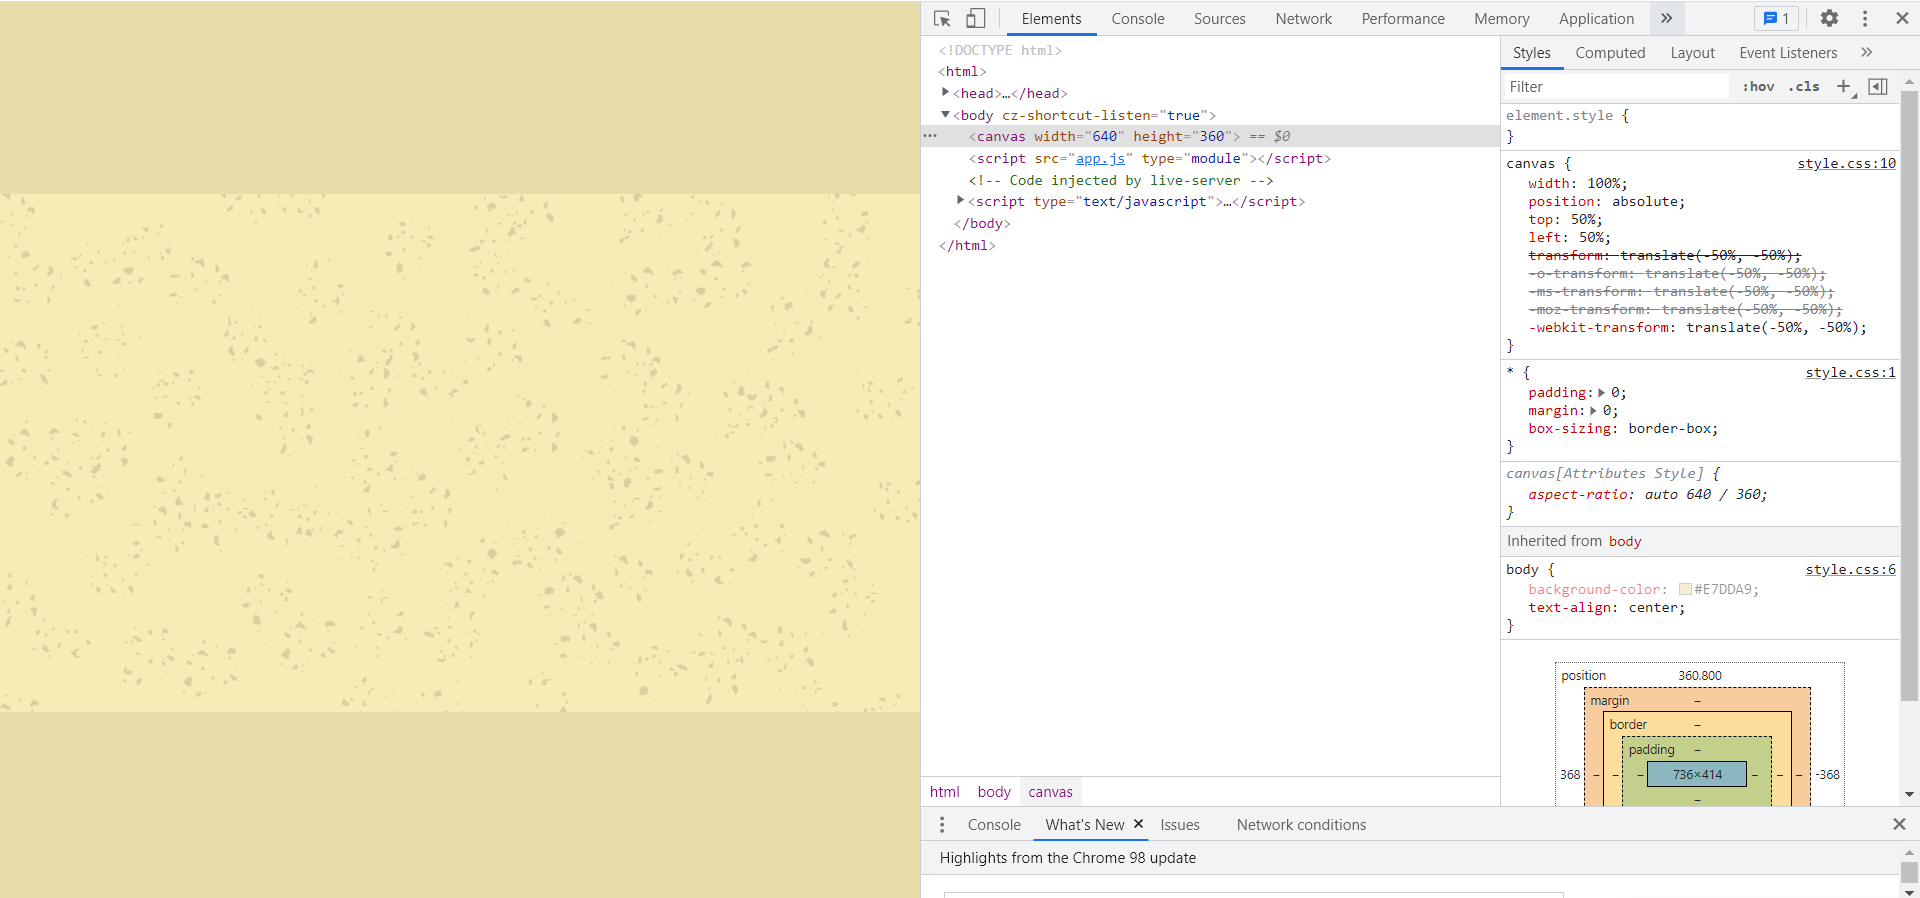Click the issues counter badge

click(1776, 19)
